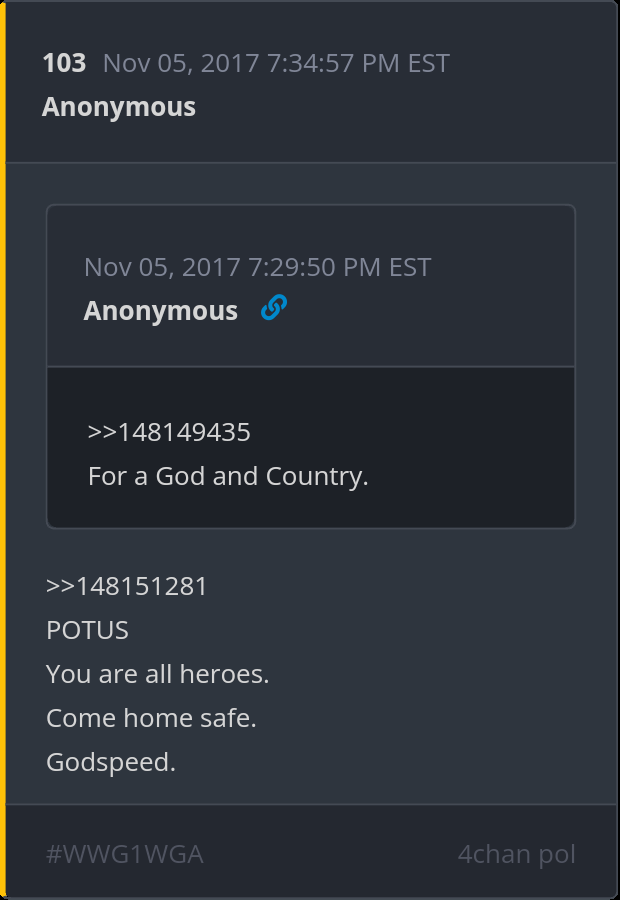Click the quoted post's dark body panel
Image resolution: width=620 pixels, height=900 pixels.
coord(311,447)
